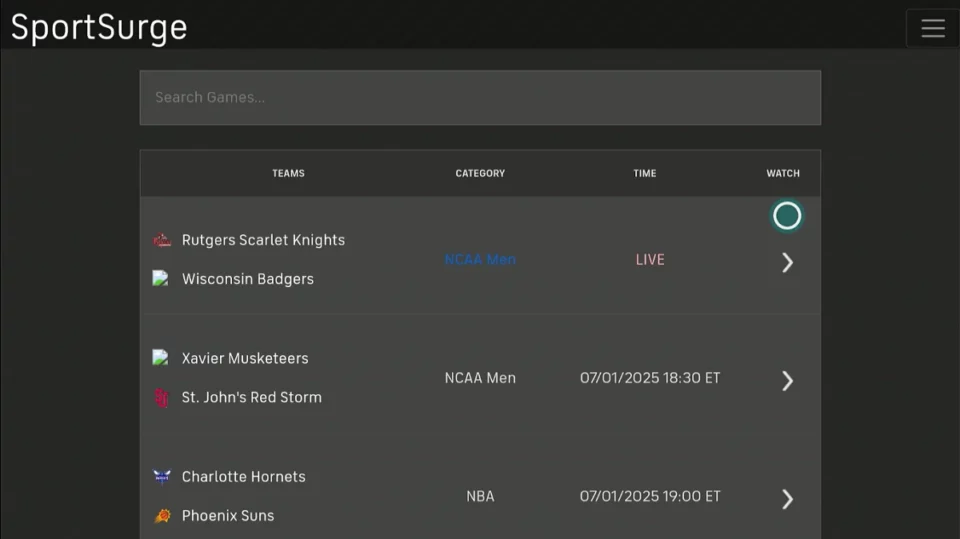Open the Xavier vs St. John's watch arrow
960x539 pixels.
tap(787, 381)
